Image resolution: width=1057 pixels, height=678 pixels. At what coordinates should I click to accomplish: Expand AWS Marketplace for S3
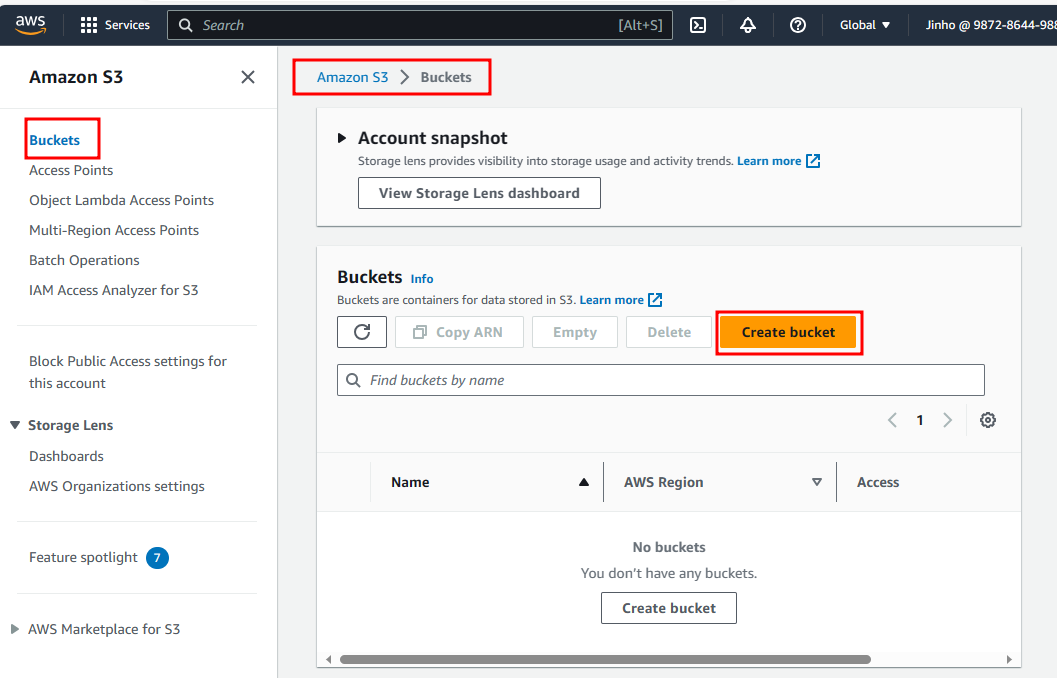click(15, 629)
